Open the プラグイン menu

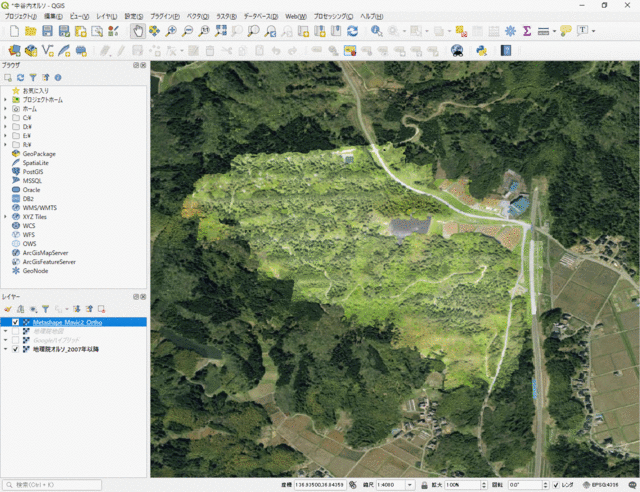(x=165, y=16)
